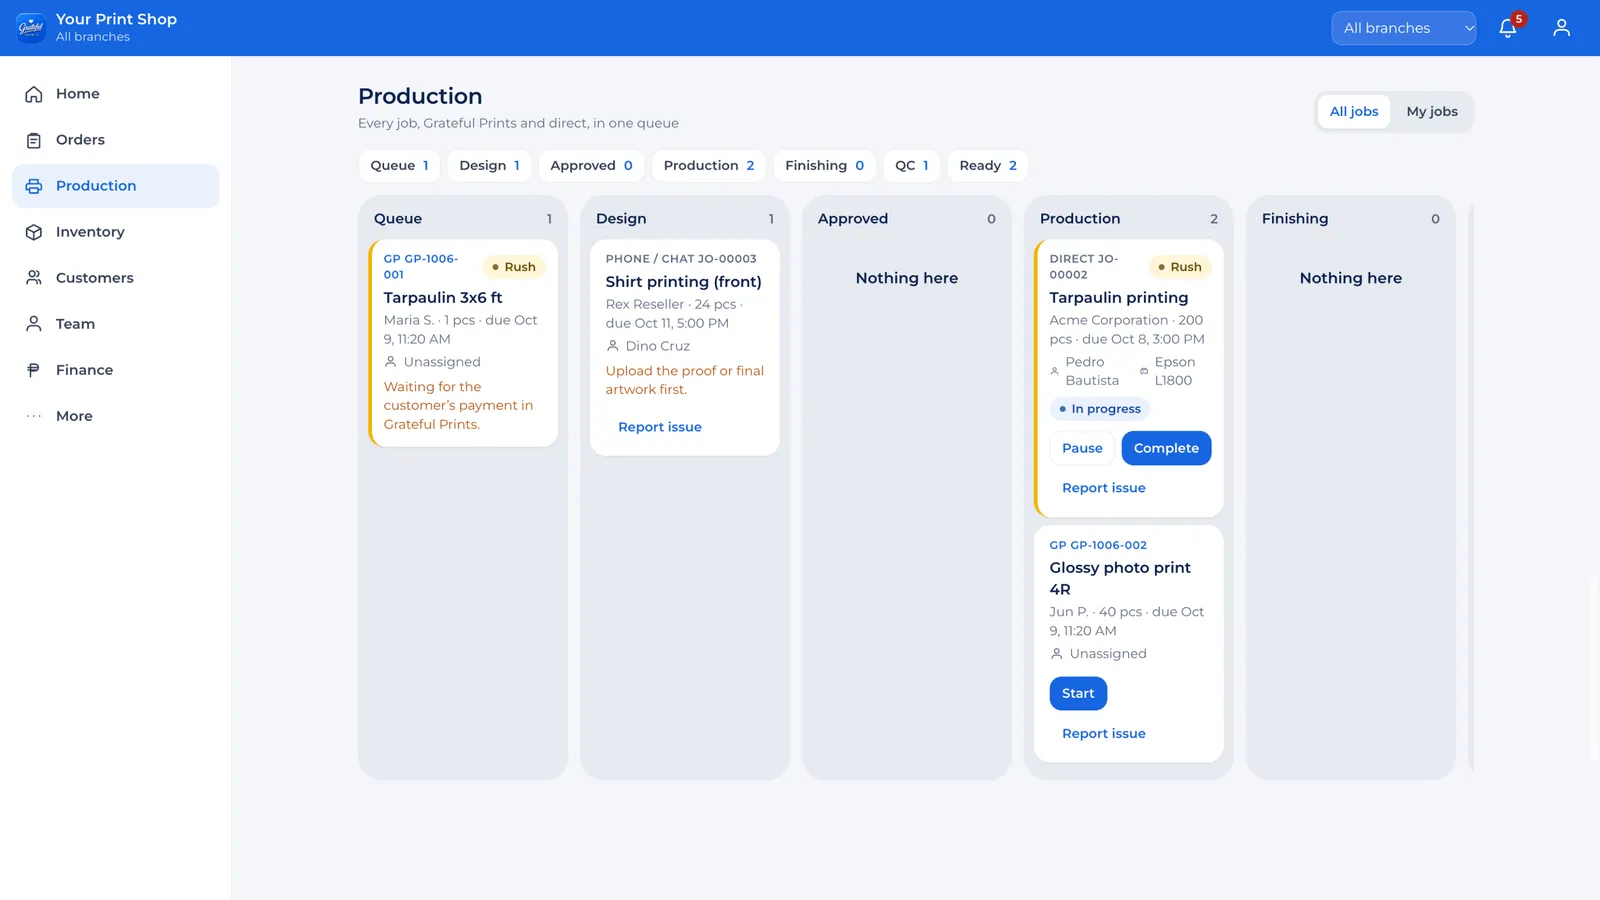The height and width of the screenshot is (900, 1600).
Task: Click the GP-1006-002 order reference
Action: click(1098, 546)
